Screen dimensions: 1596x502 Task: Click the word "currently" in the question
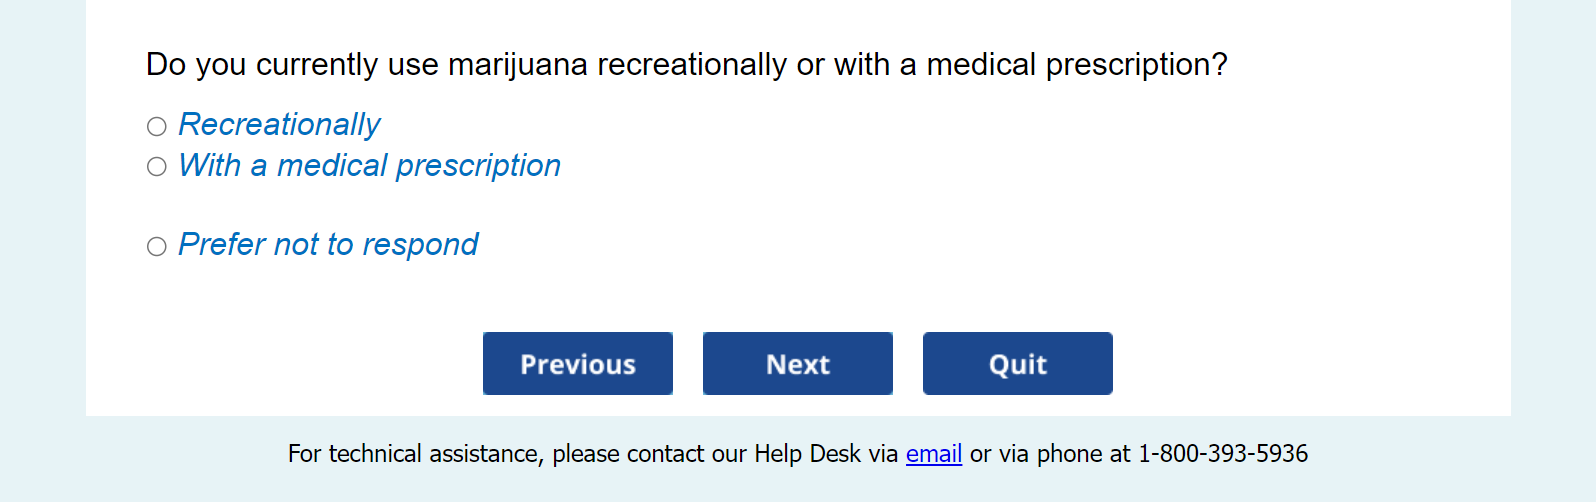coord(317,64)
